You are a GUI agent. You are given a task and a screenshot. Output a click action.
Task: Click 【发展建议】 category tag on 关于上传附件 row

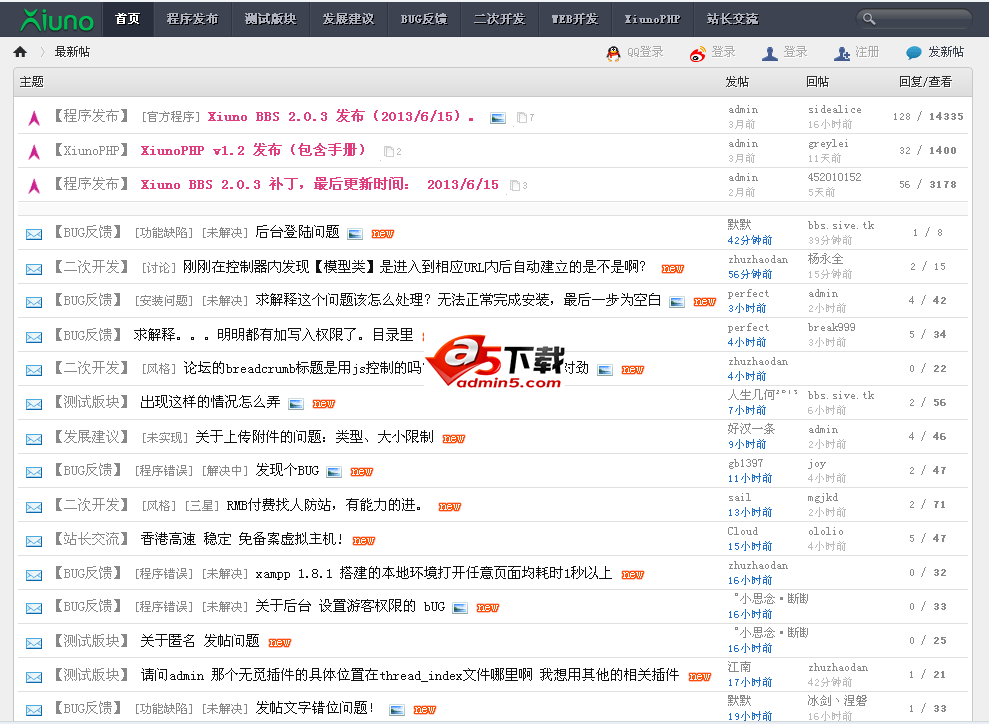(91, 437)
